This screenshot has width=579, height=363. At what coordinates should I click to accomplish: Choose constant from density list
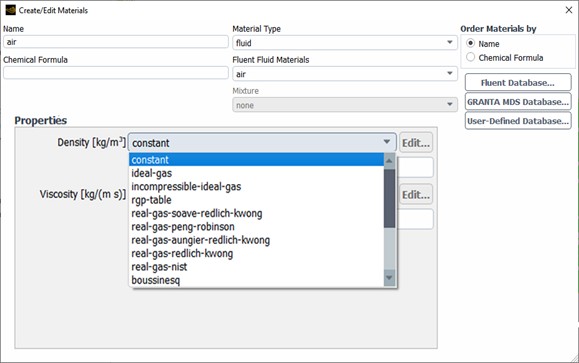click(x=257, y=160)
